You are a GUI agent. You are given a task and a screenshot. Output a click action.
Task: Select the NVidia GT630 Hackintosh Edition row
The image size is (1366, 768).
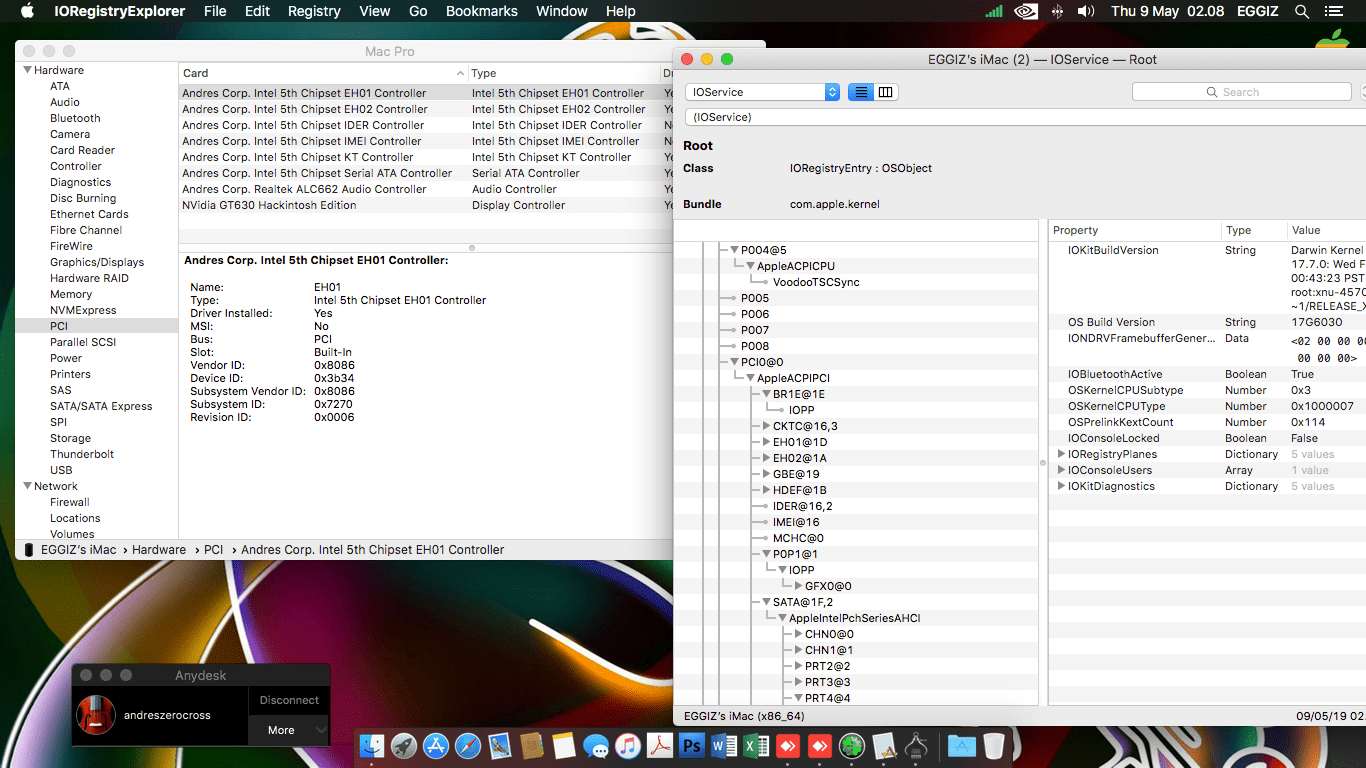click(x=426, y=205)
